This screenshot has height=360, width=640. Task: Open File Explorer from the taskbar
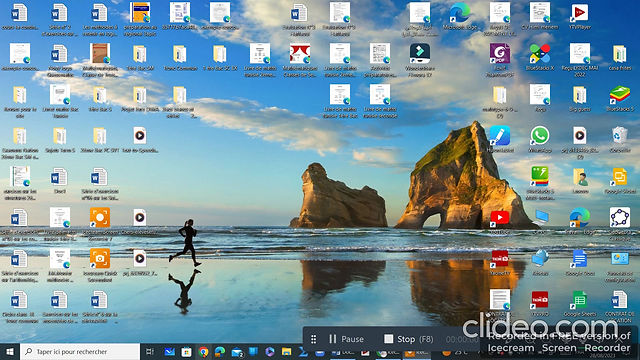pyautogui.click(x=287, y=351)
